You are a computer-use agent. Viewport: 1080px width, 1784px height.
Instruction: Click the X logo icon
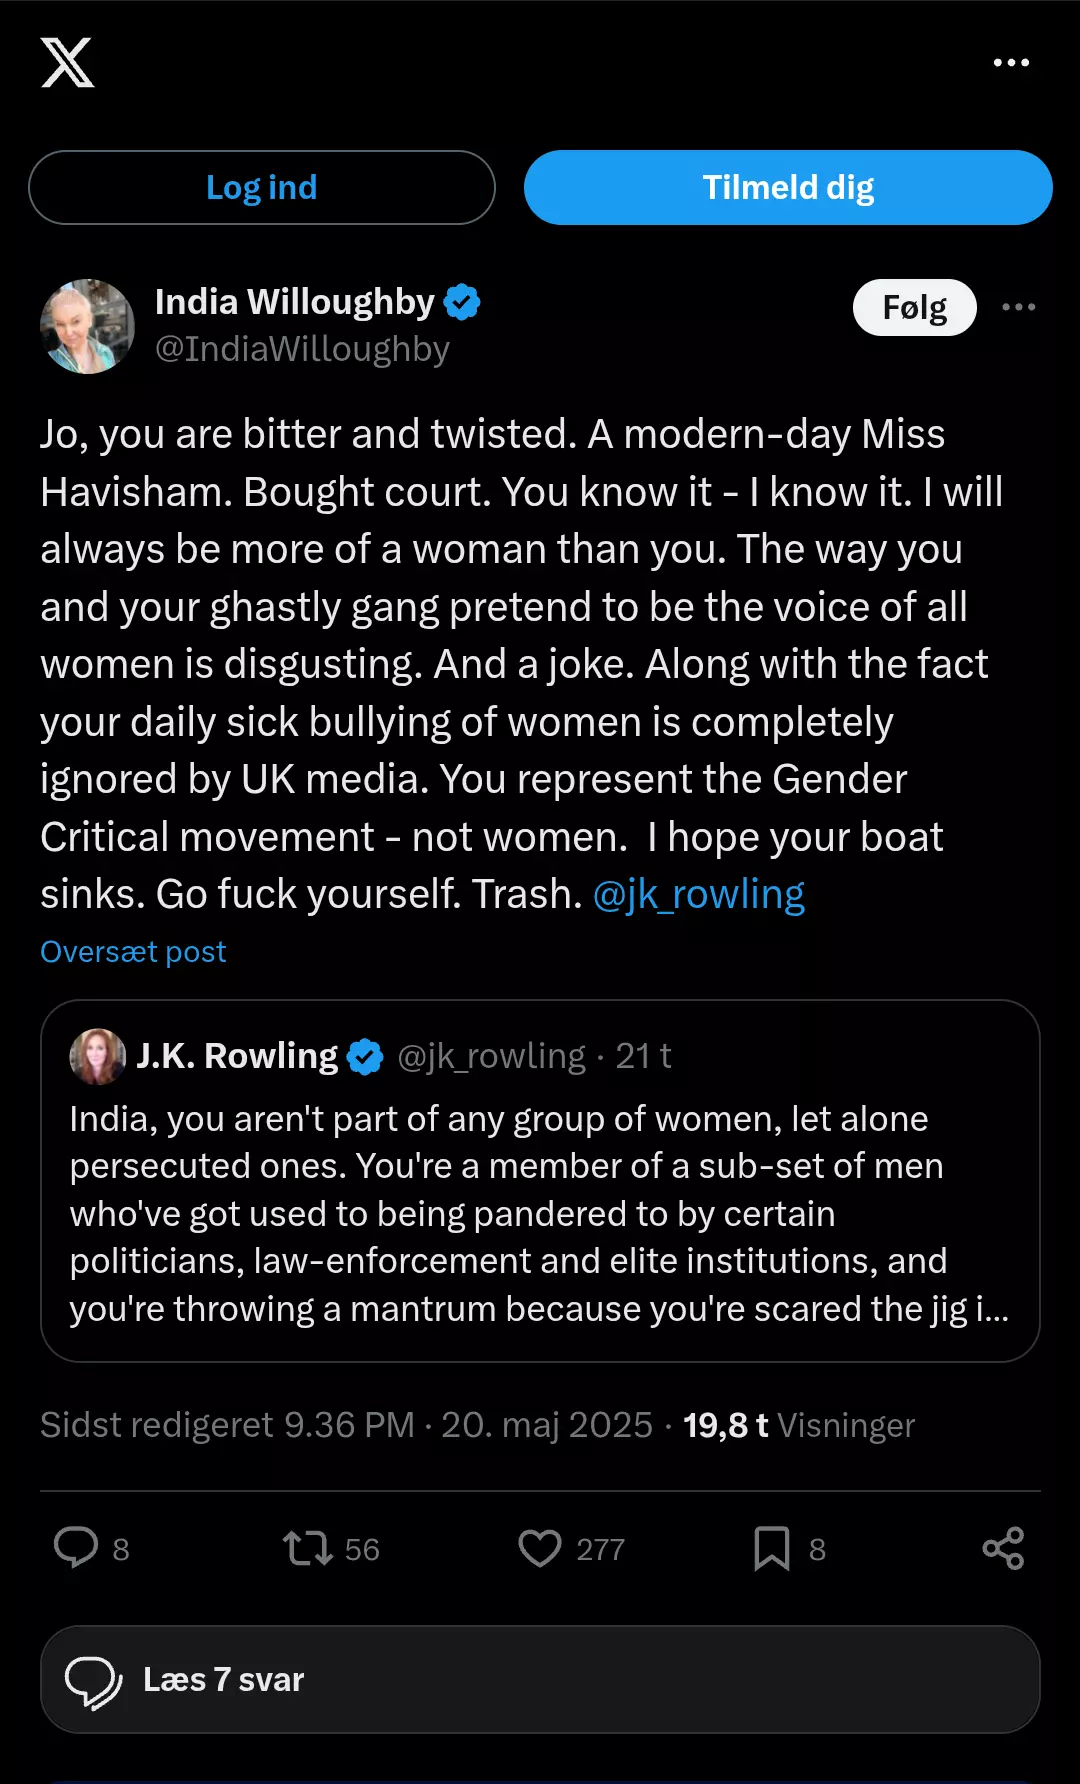pyautogui.click(x=67, y=63)
